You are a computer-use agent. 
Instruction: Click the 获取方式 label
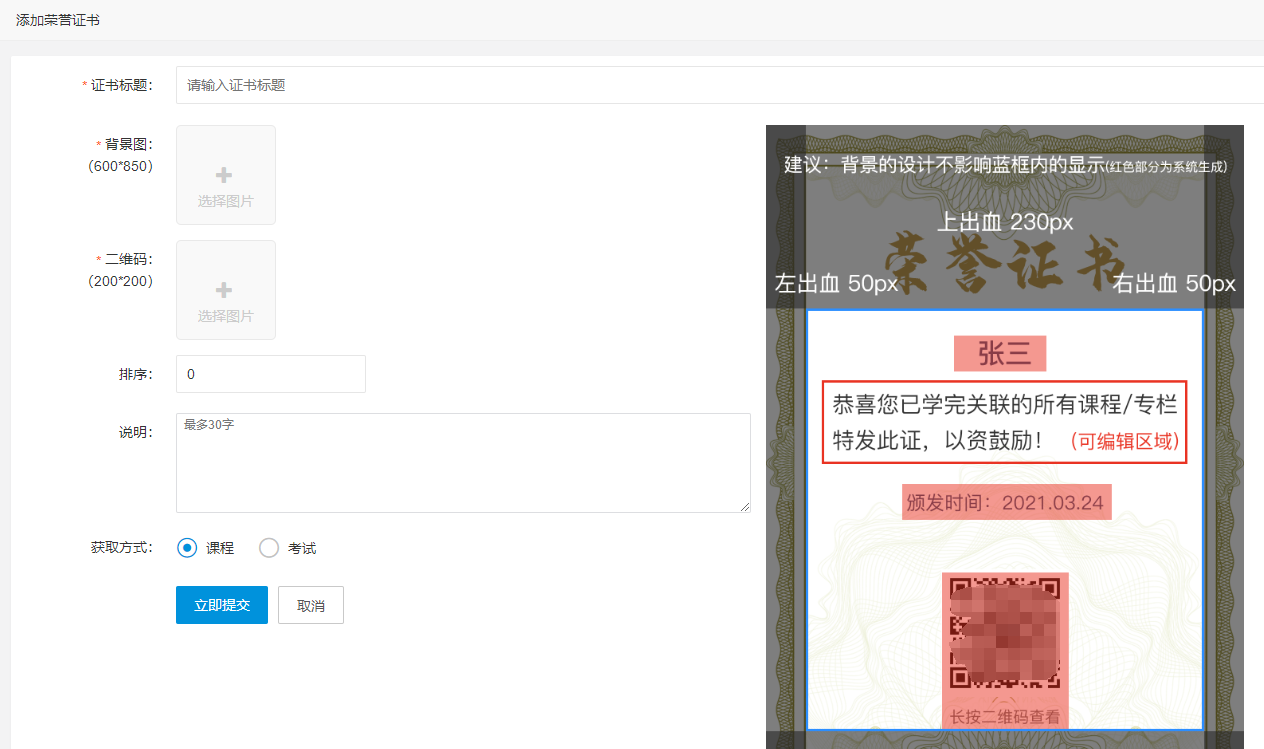(x=121, y=548)
